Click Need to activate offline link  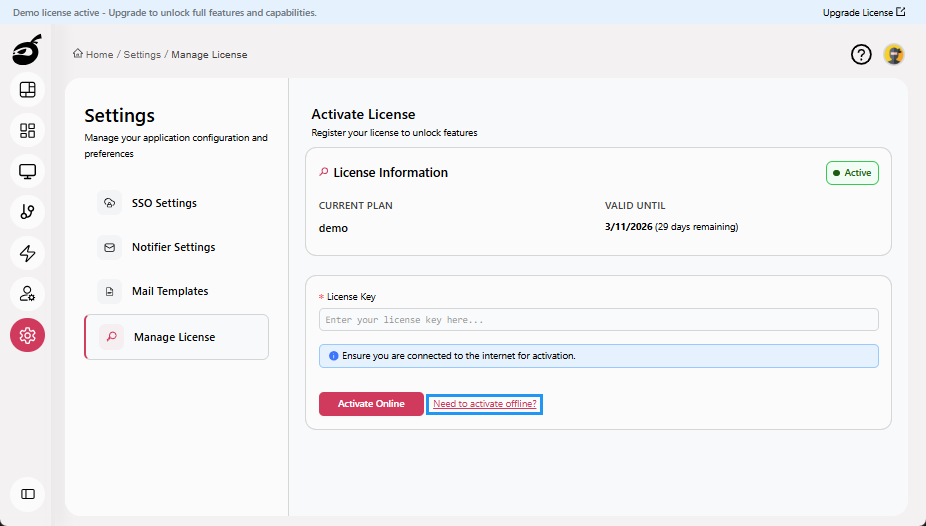484,404
